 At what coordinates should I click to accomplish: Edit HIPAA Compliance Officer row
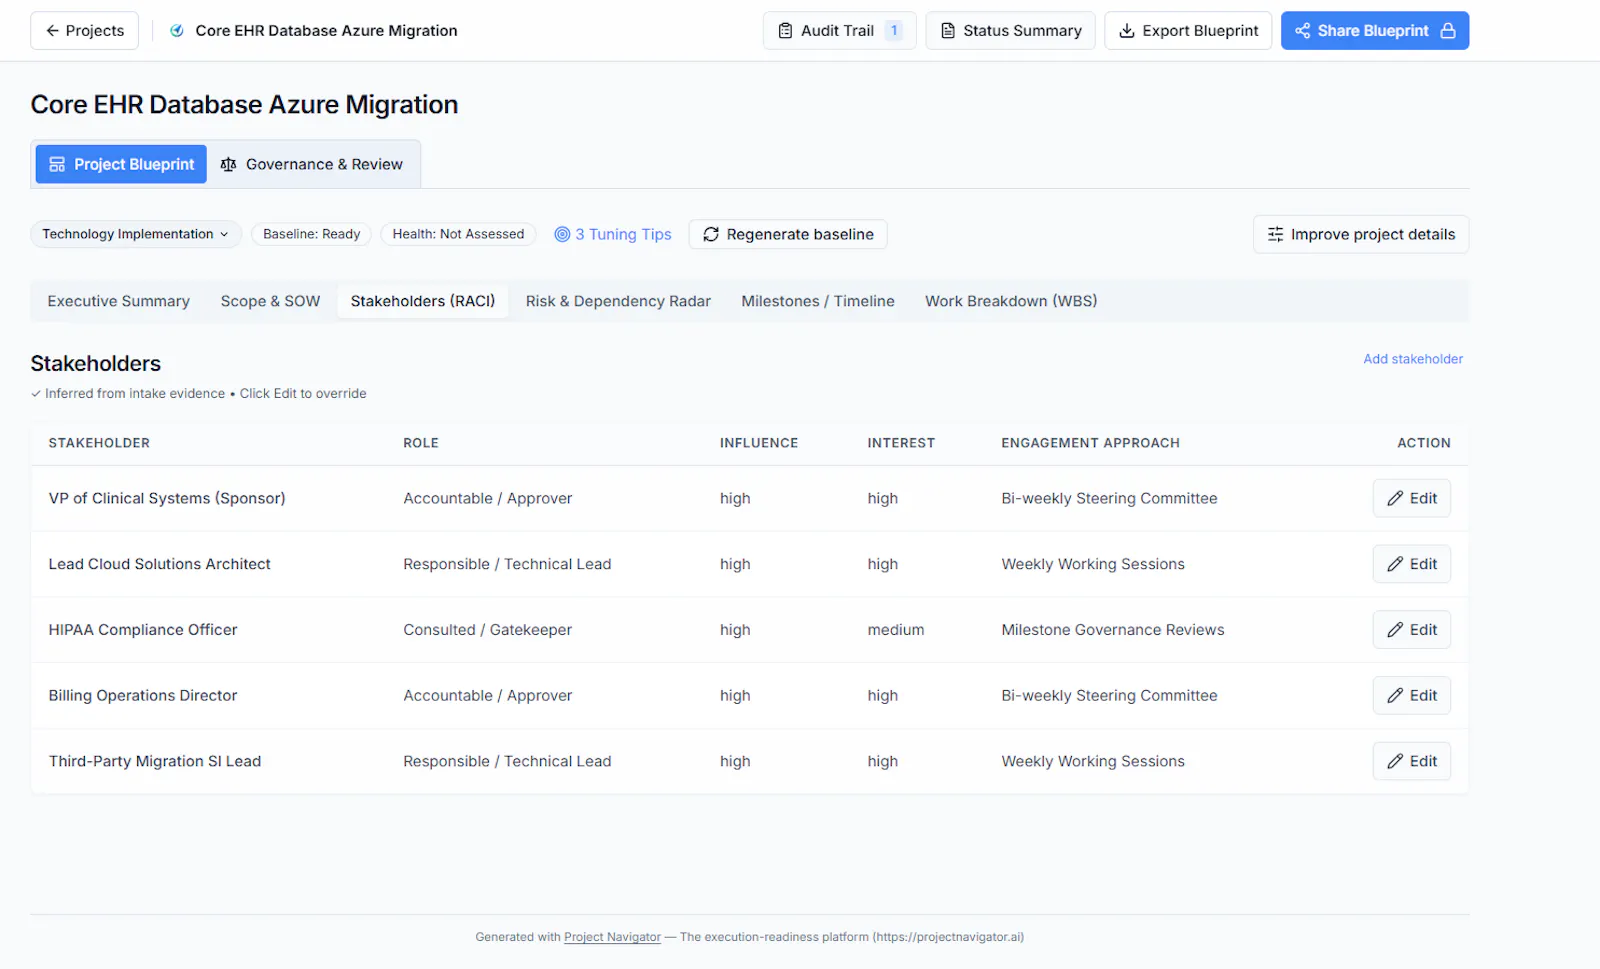[x=1411, y=630]
